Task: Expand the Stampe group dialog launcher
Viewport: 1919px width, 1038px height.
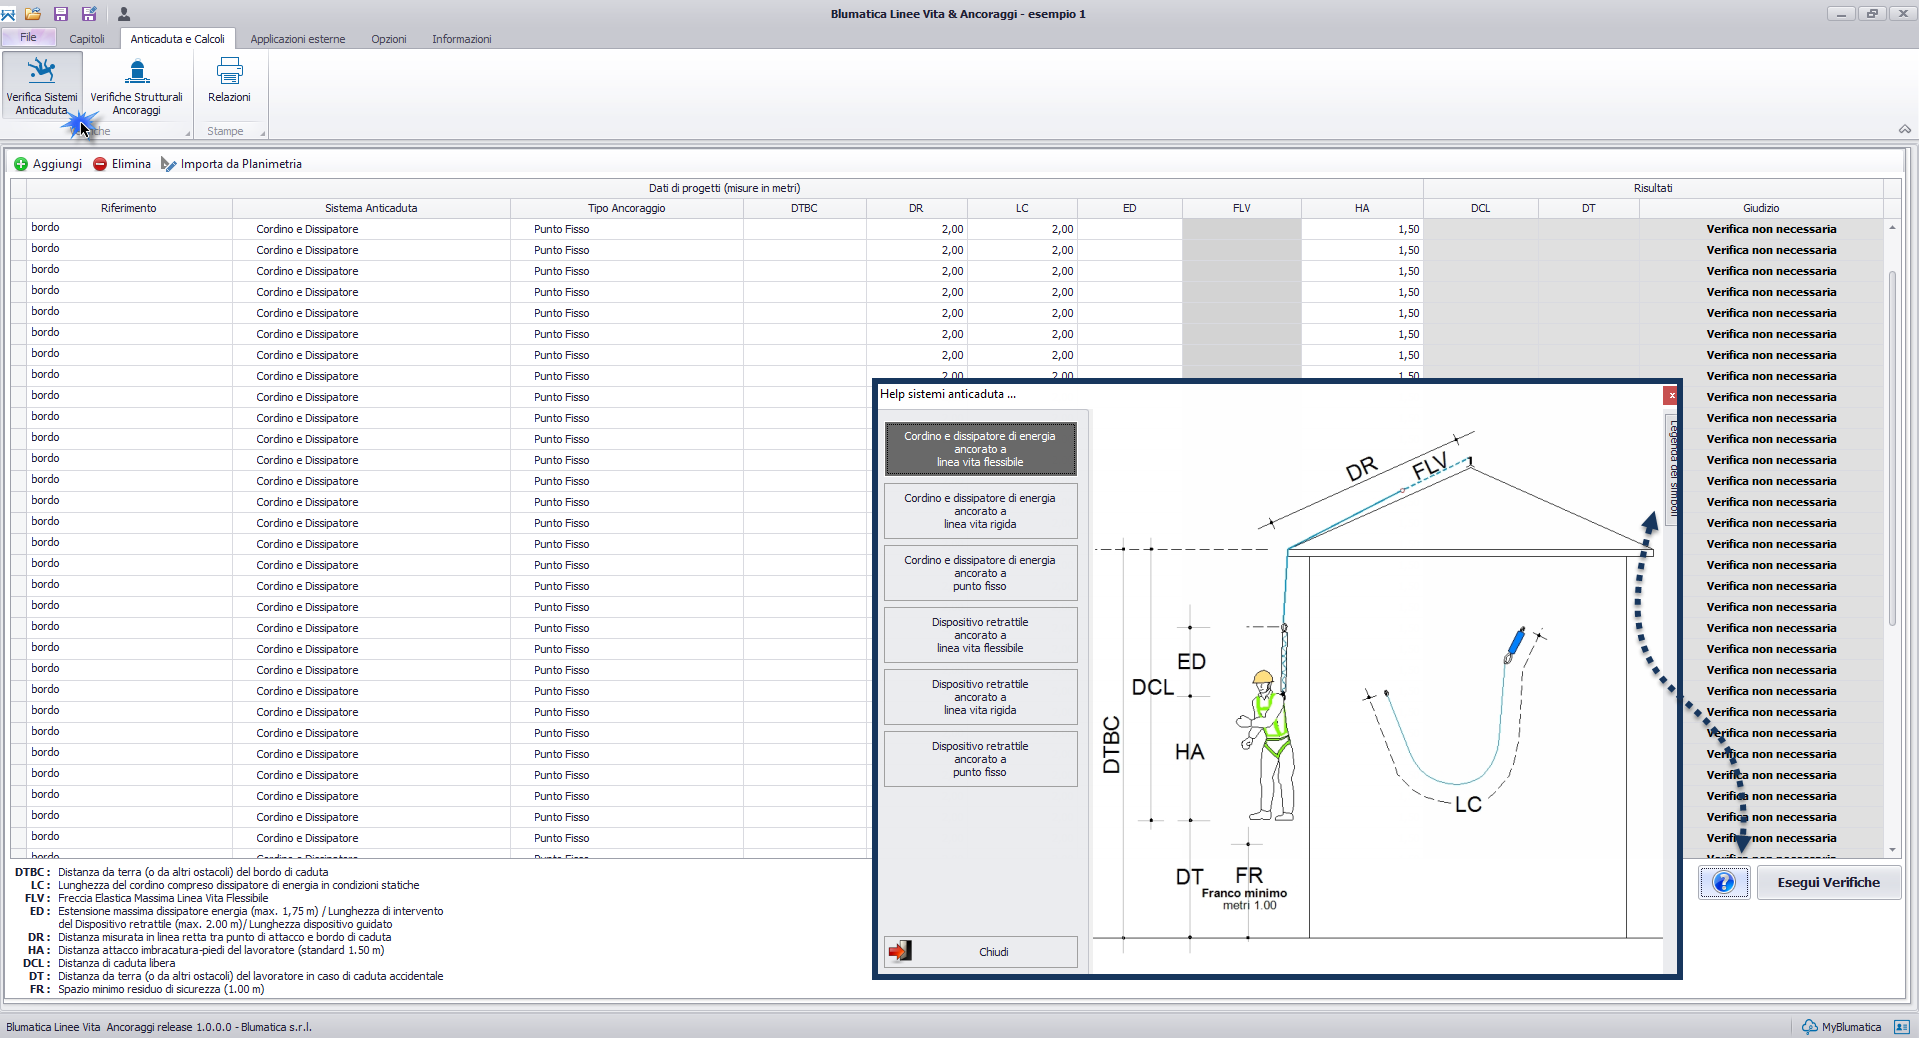Action: tap(263, 133)
